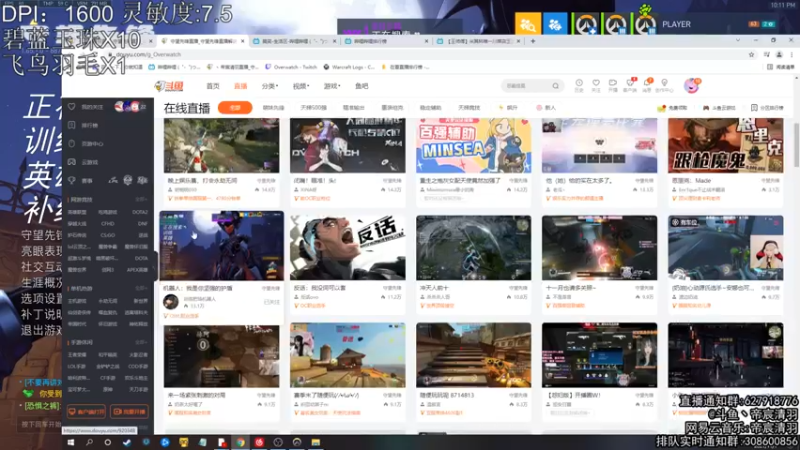Bookmark page with the star icon
Image resolution: width=800 pixels, height=450 pixels.
(x=751, y=55)
